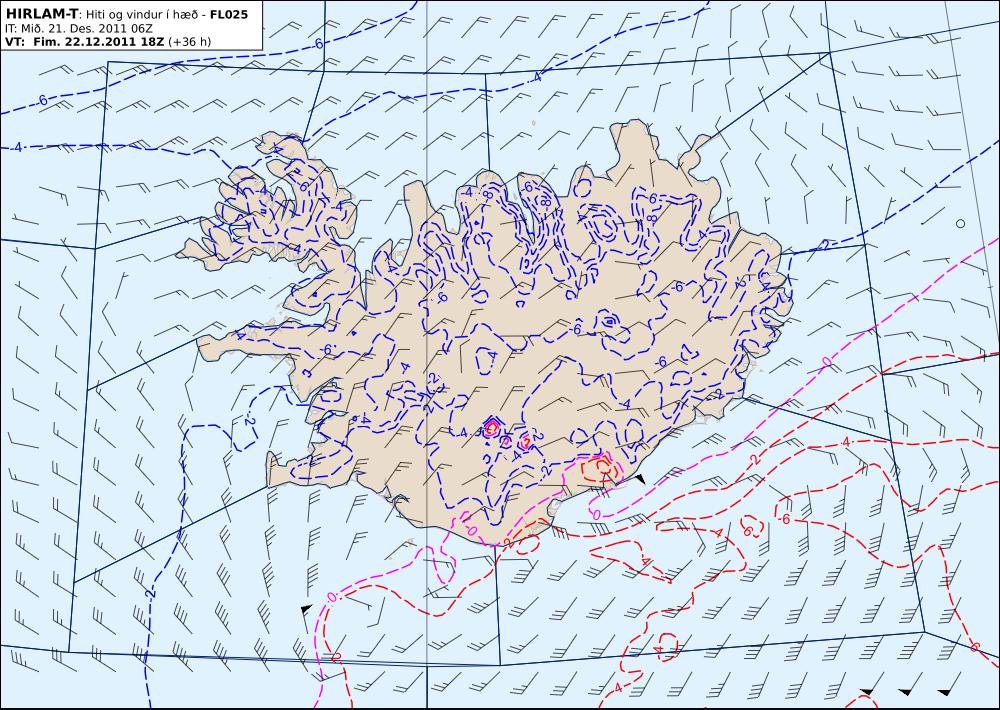Click the 'VT: Fim. 22.12.2011 18Z' valid time
This screenshot has width=1000, height=710.
[x=85, y=42]
